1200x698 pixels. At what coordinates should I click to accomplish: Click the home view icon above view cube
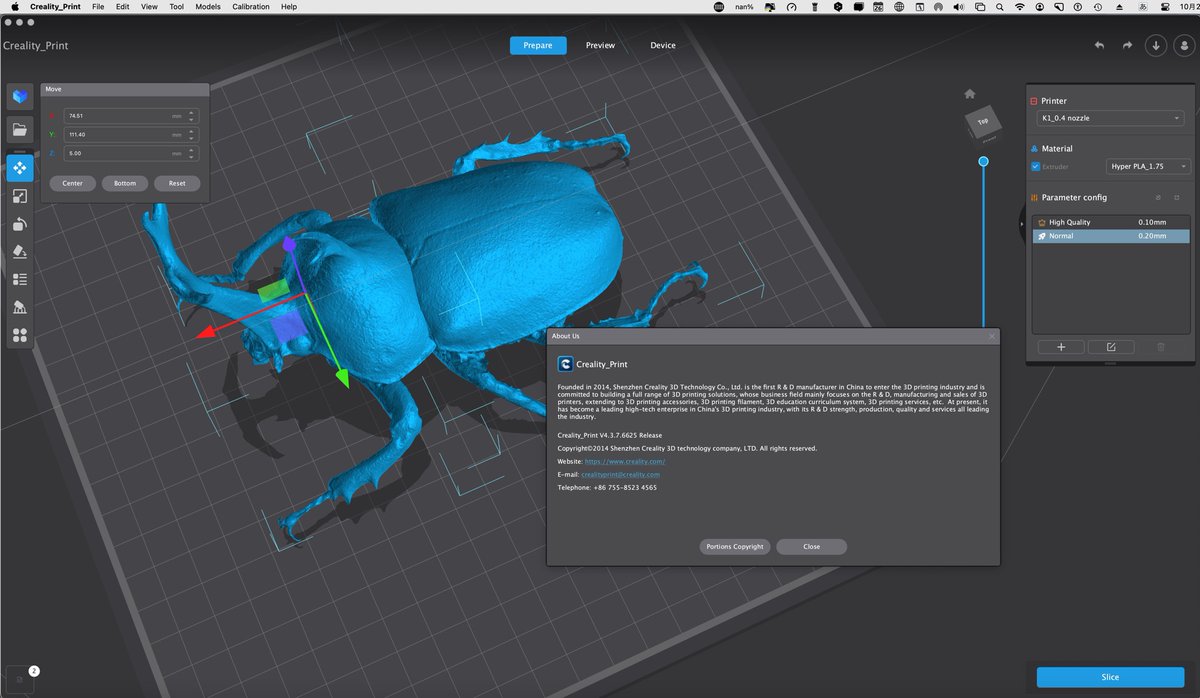pyautogui.click(x=969, y=93)
